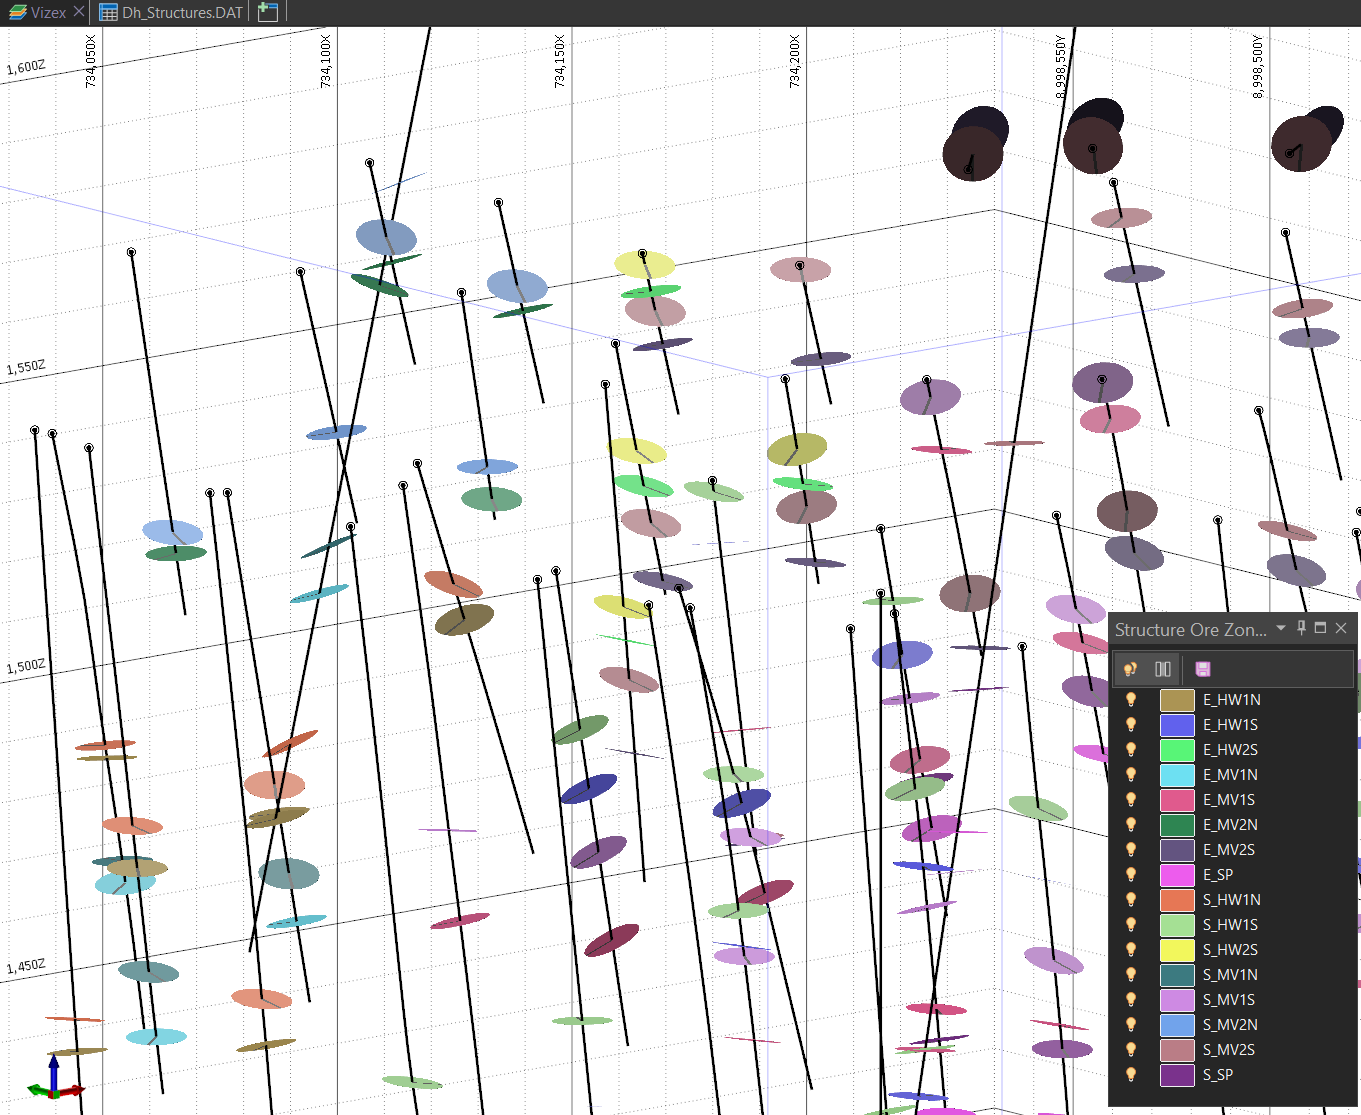Undock the panel using the float window icon
Screen dimensions: 1361x1115
click(1321, 628)
